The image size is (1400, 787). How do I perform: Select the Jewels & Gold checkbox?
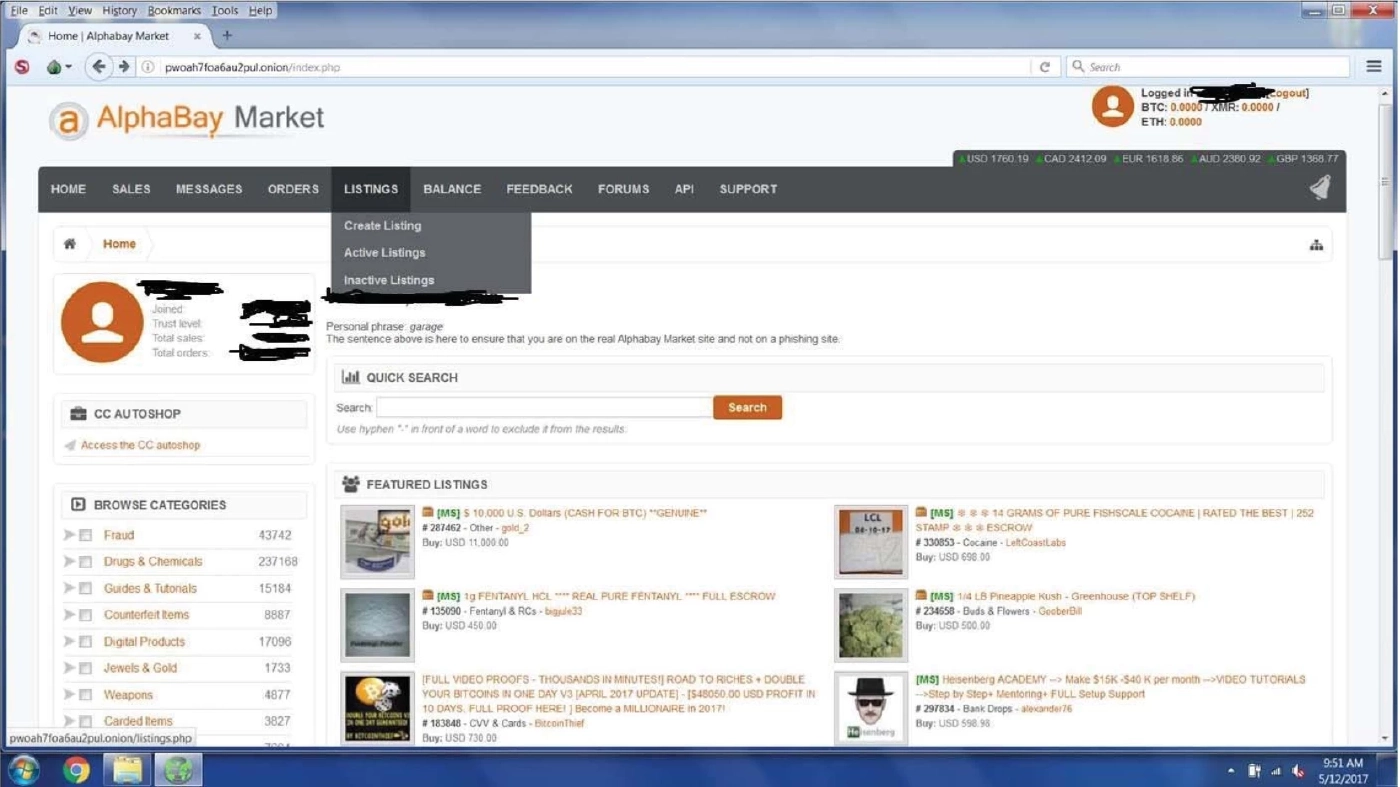coord(86,668)
